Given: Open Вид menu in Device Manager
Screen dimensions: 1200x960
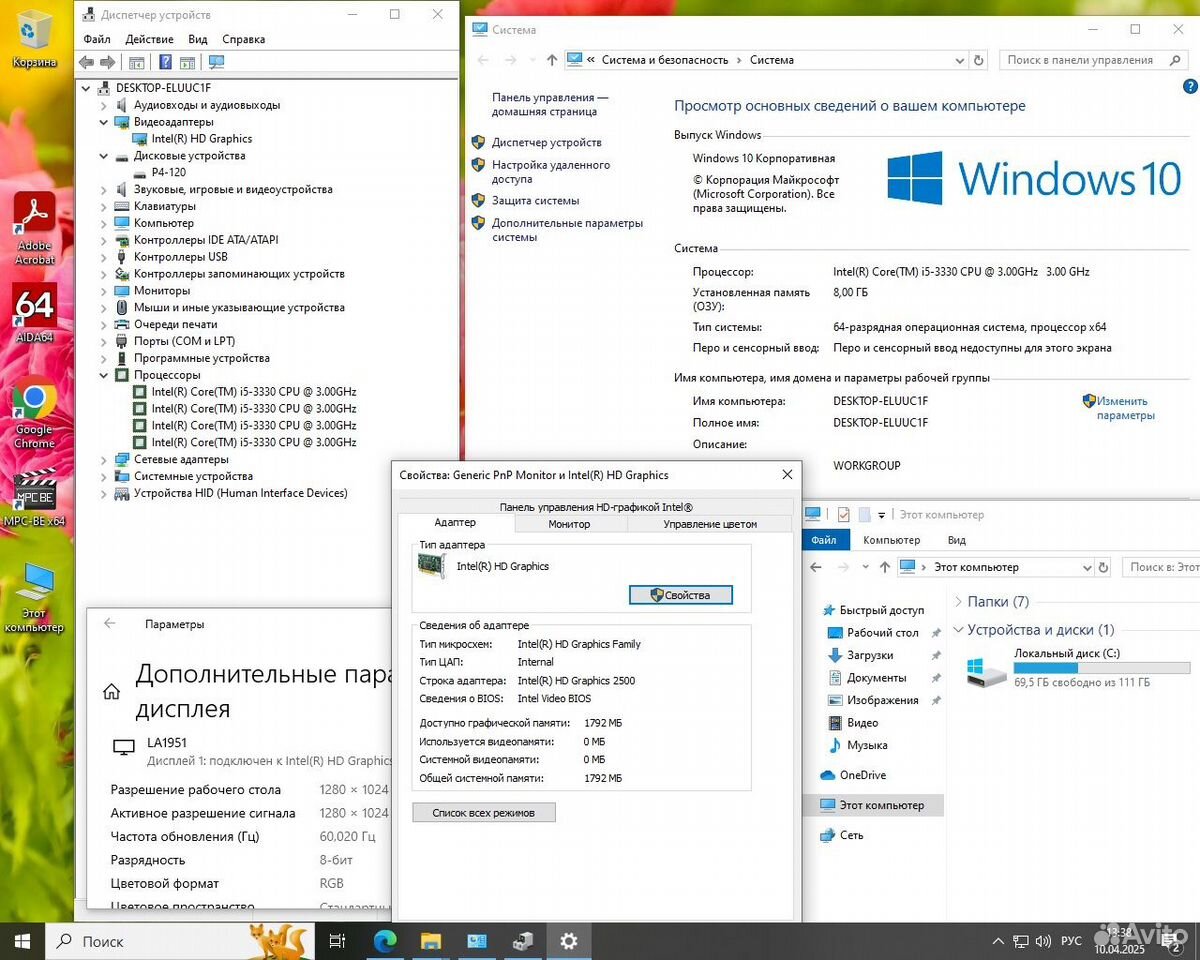Looking at the screenshot, I should click(198, 39).
